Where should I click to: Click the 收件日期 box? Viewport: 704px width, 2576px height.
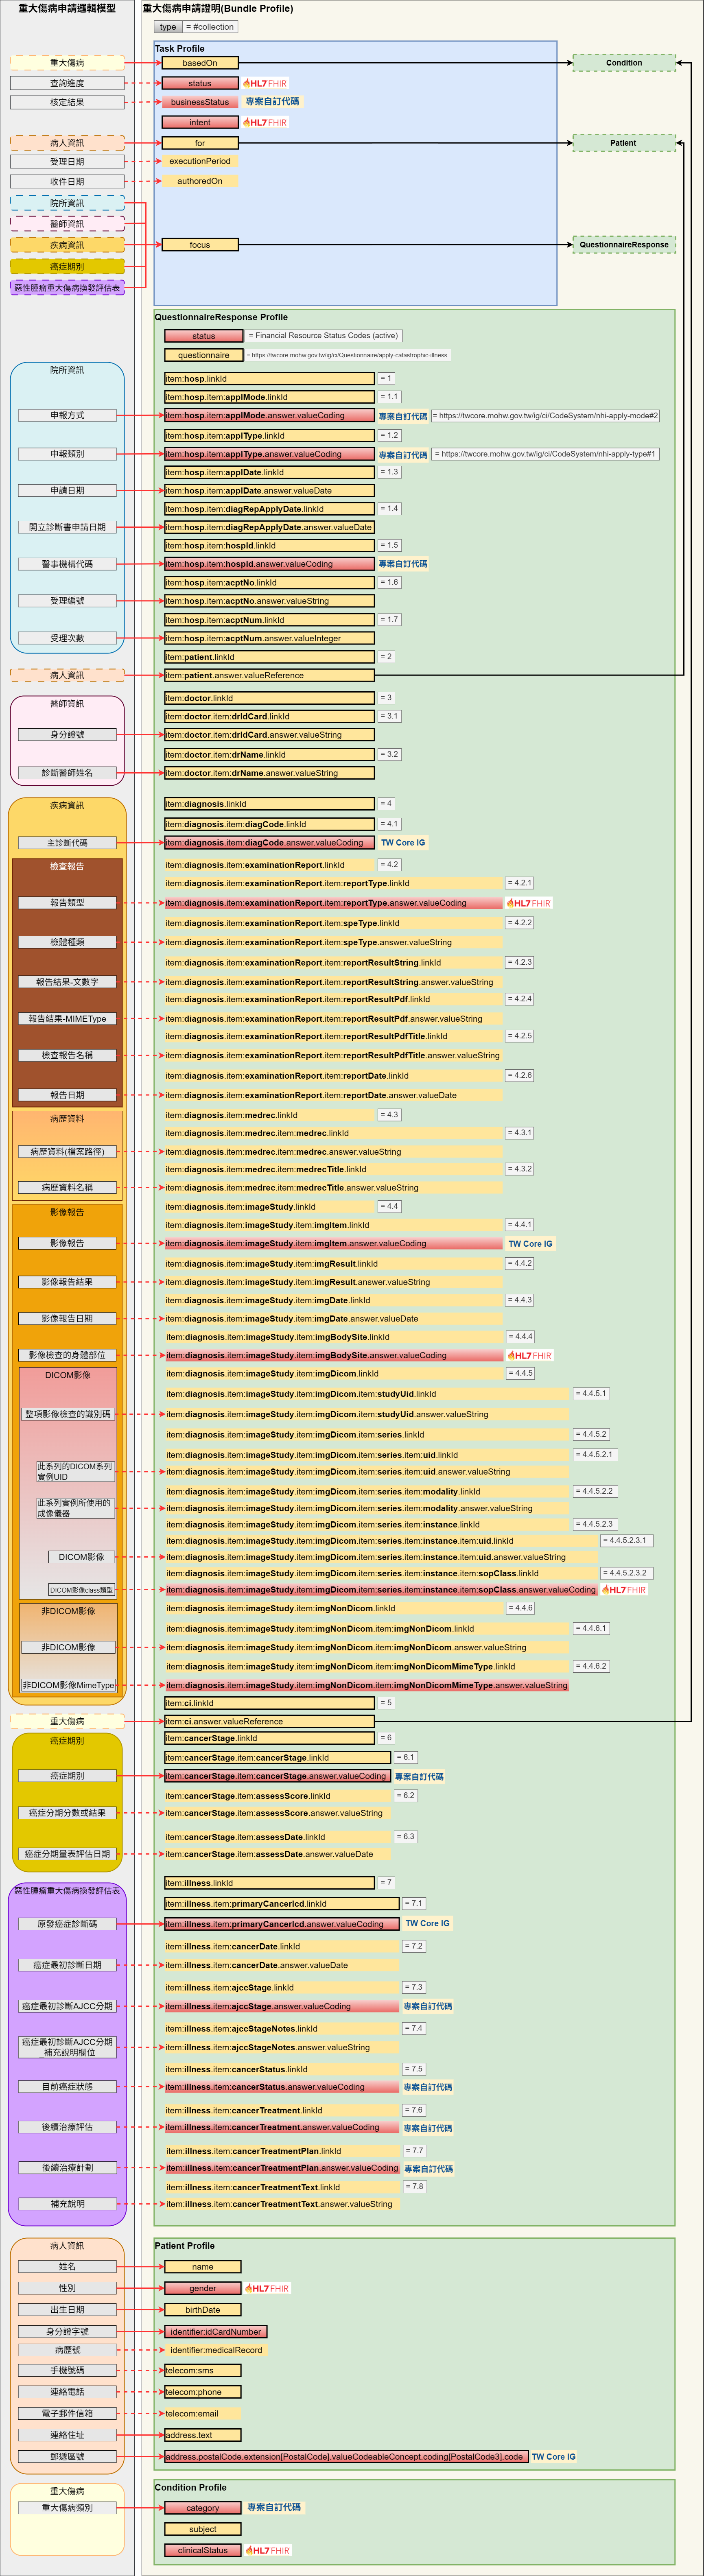pos(67,181)
